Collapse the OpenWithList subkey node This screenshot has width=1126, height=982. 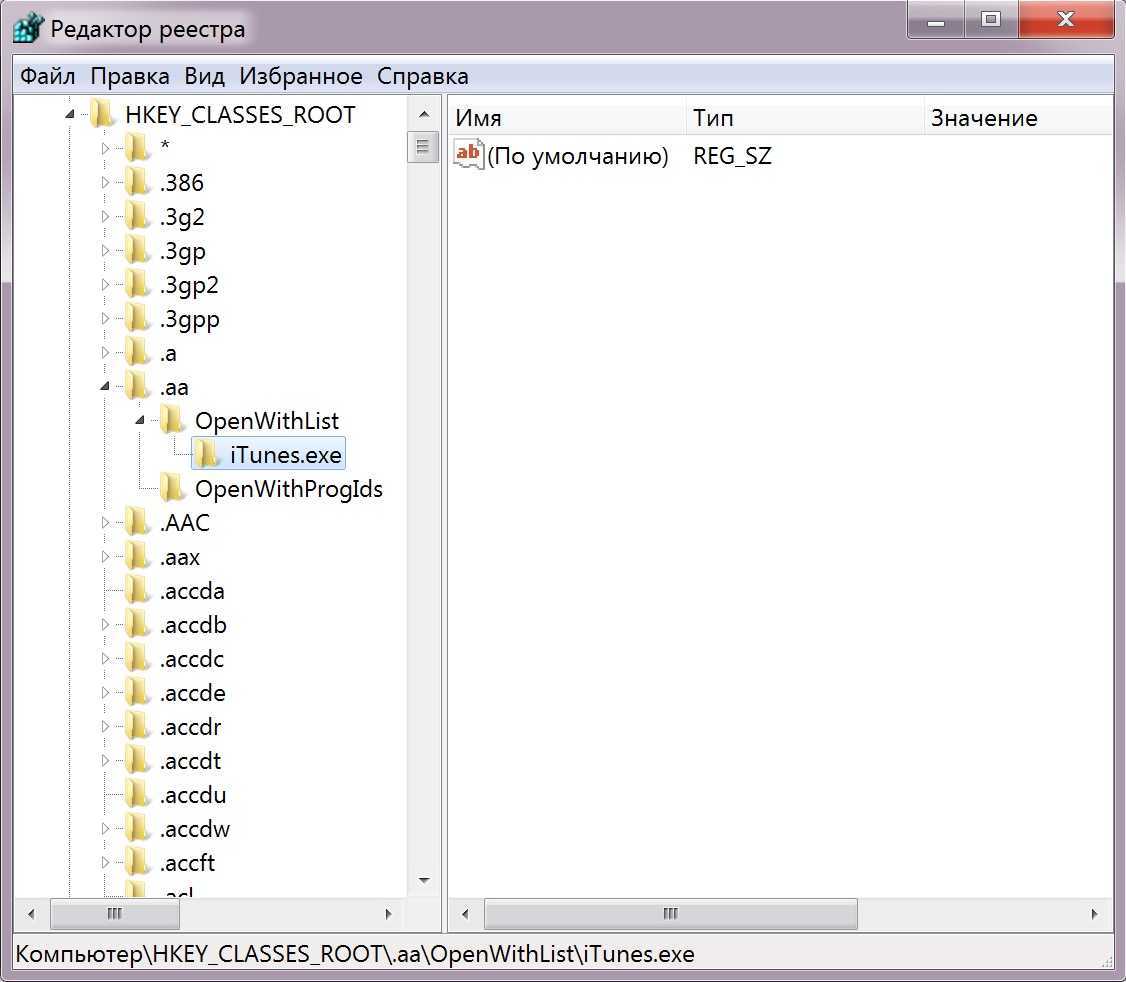pyautogui.click(x=140, y=421)
